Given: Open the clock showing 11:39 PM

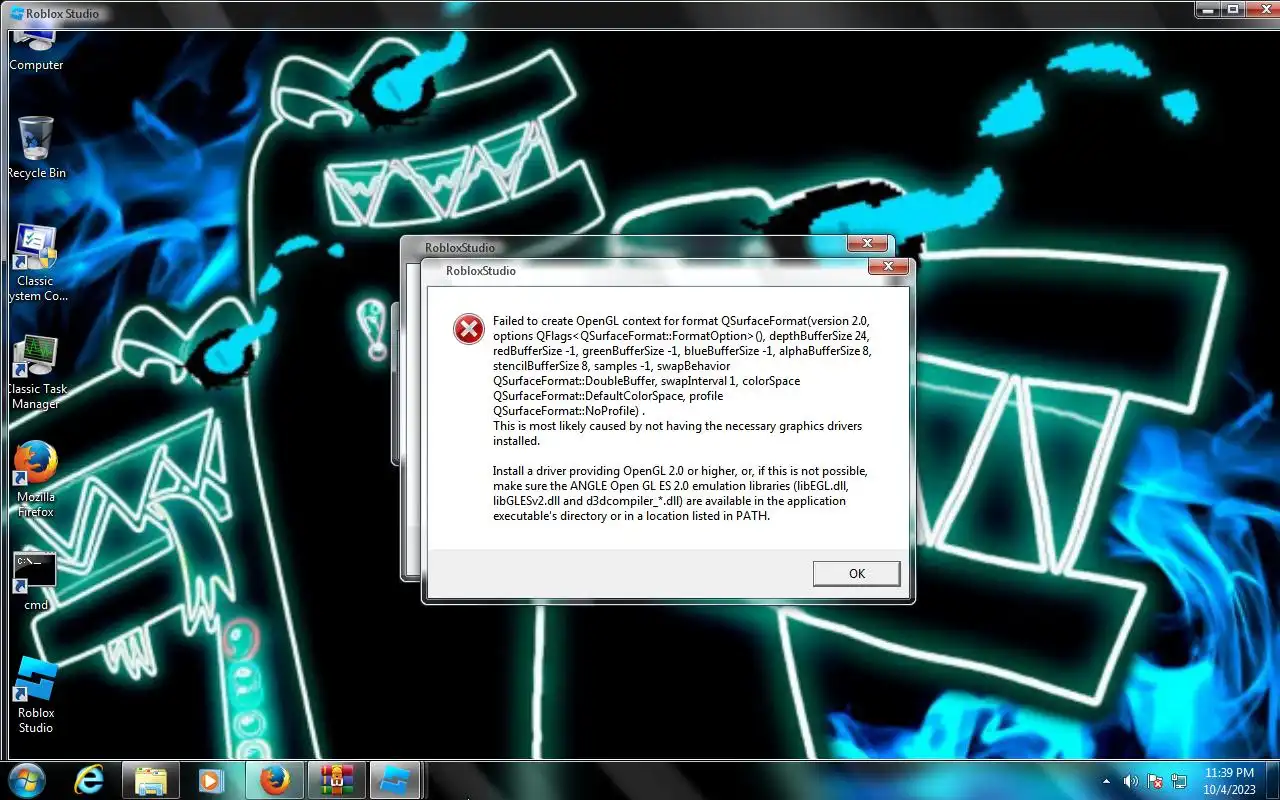Looking at the screenshot, I should pos(1229,780).
